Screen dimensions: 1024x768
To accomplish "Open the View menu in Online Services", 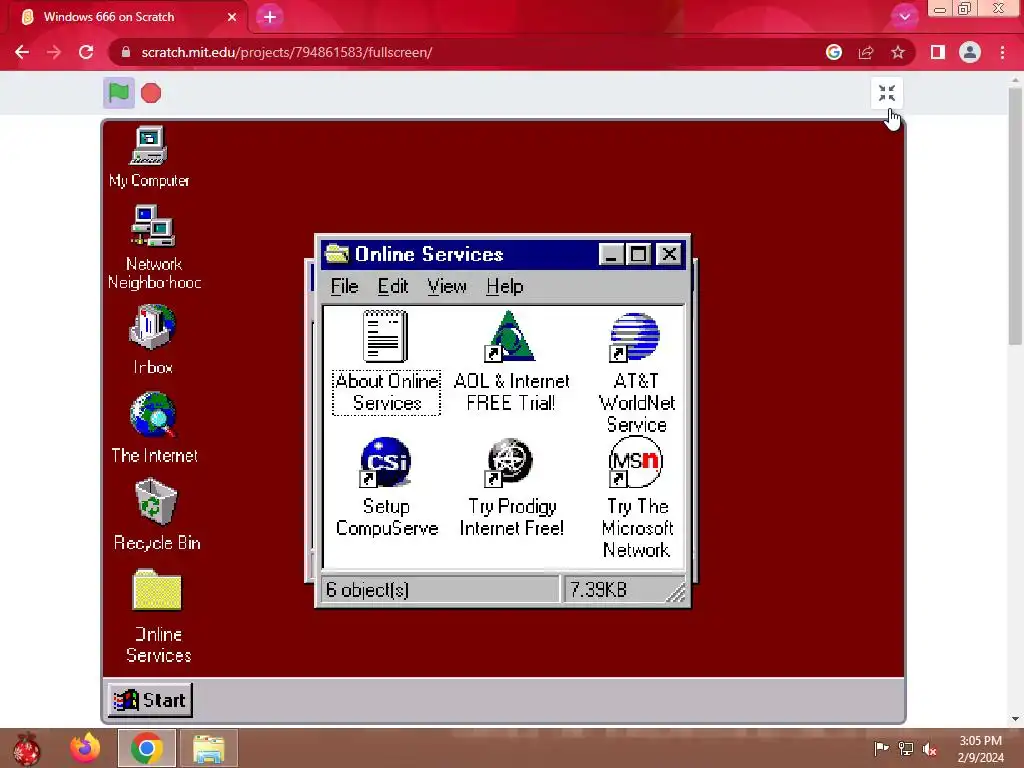I will click(447, 286).
